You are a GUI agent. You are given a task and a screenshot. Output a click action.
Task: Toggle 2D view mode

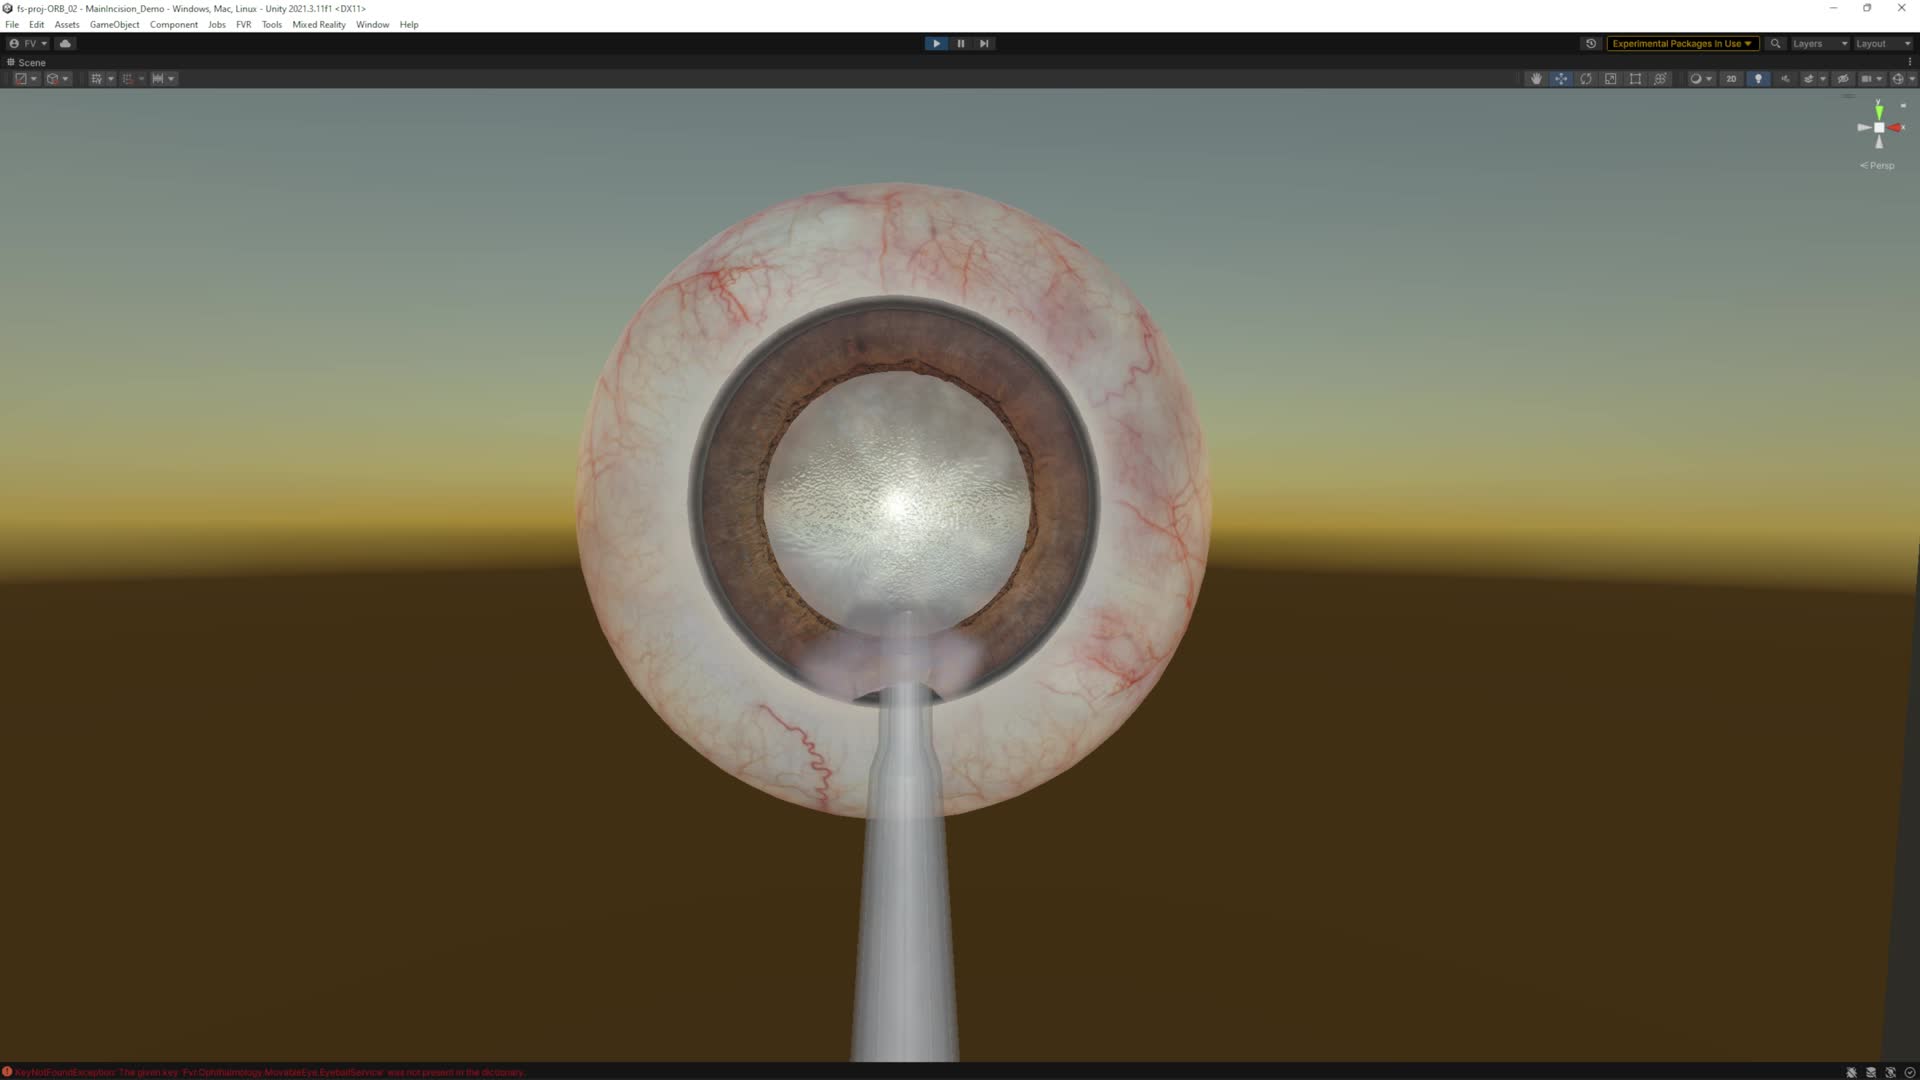click(x=1731, y=79)
